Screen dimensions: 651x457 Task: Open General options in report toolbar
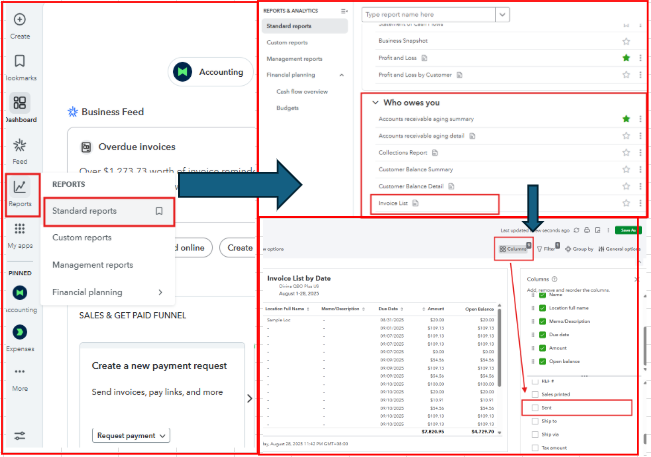[619, 249]
